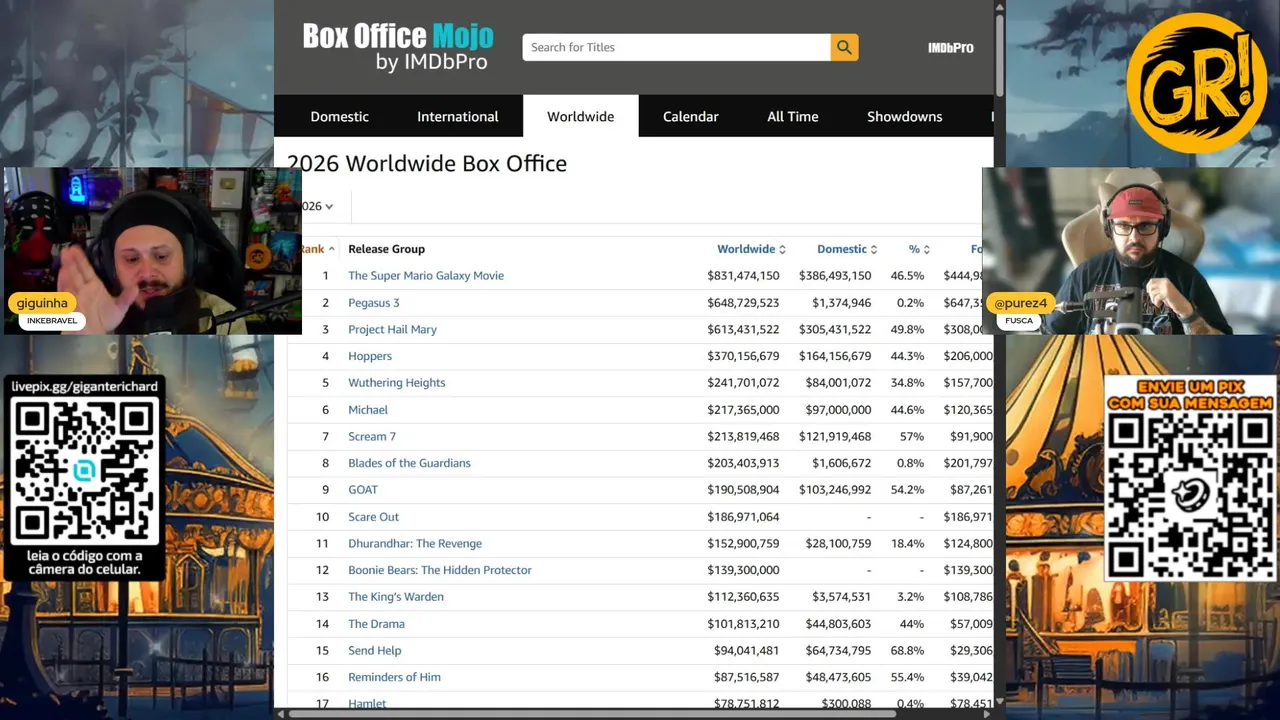This screenshot has height=720, width=1280.
Task: Click worldwide gross $648,729,523
Action: click(x=743, y=303)
